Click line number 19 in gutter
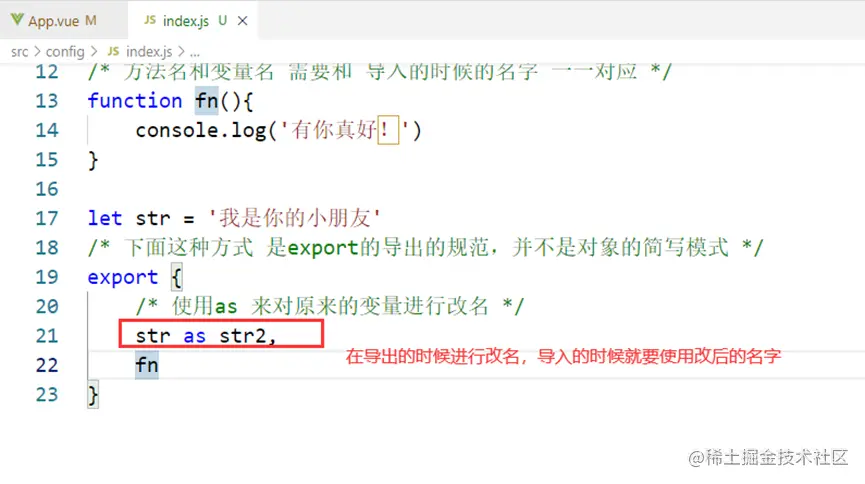865x484 pixels. (47, 277)
